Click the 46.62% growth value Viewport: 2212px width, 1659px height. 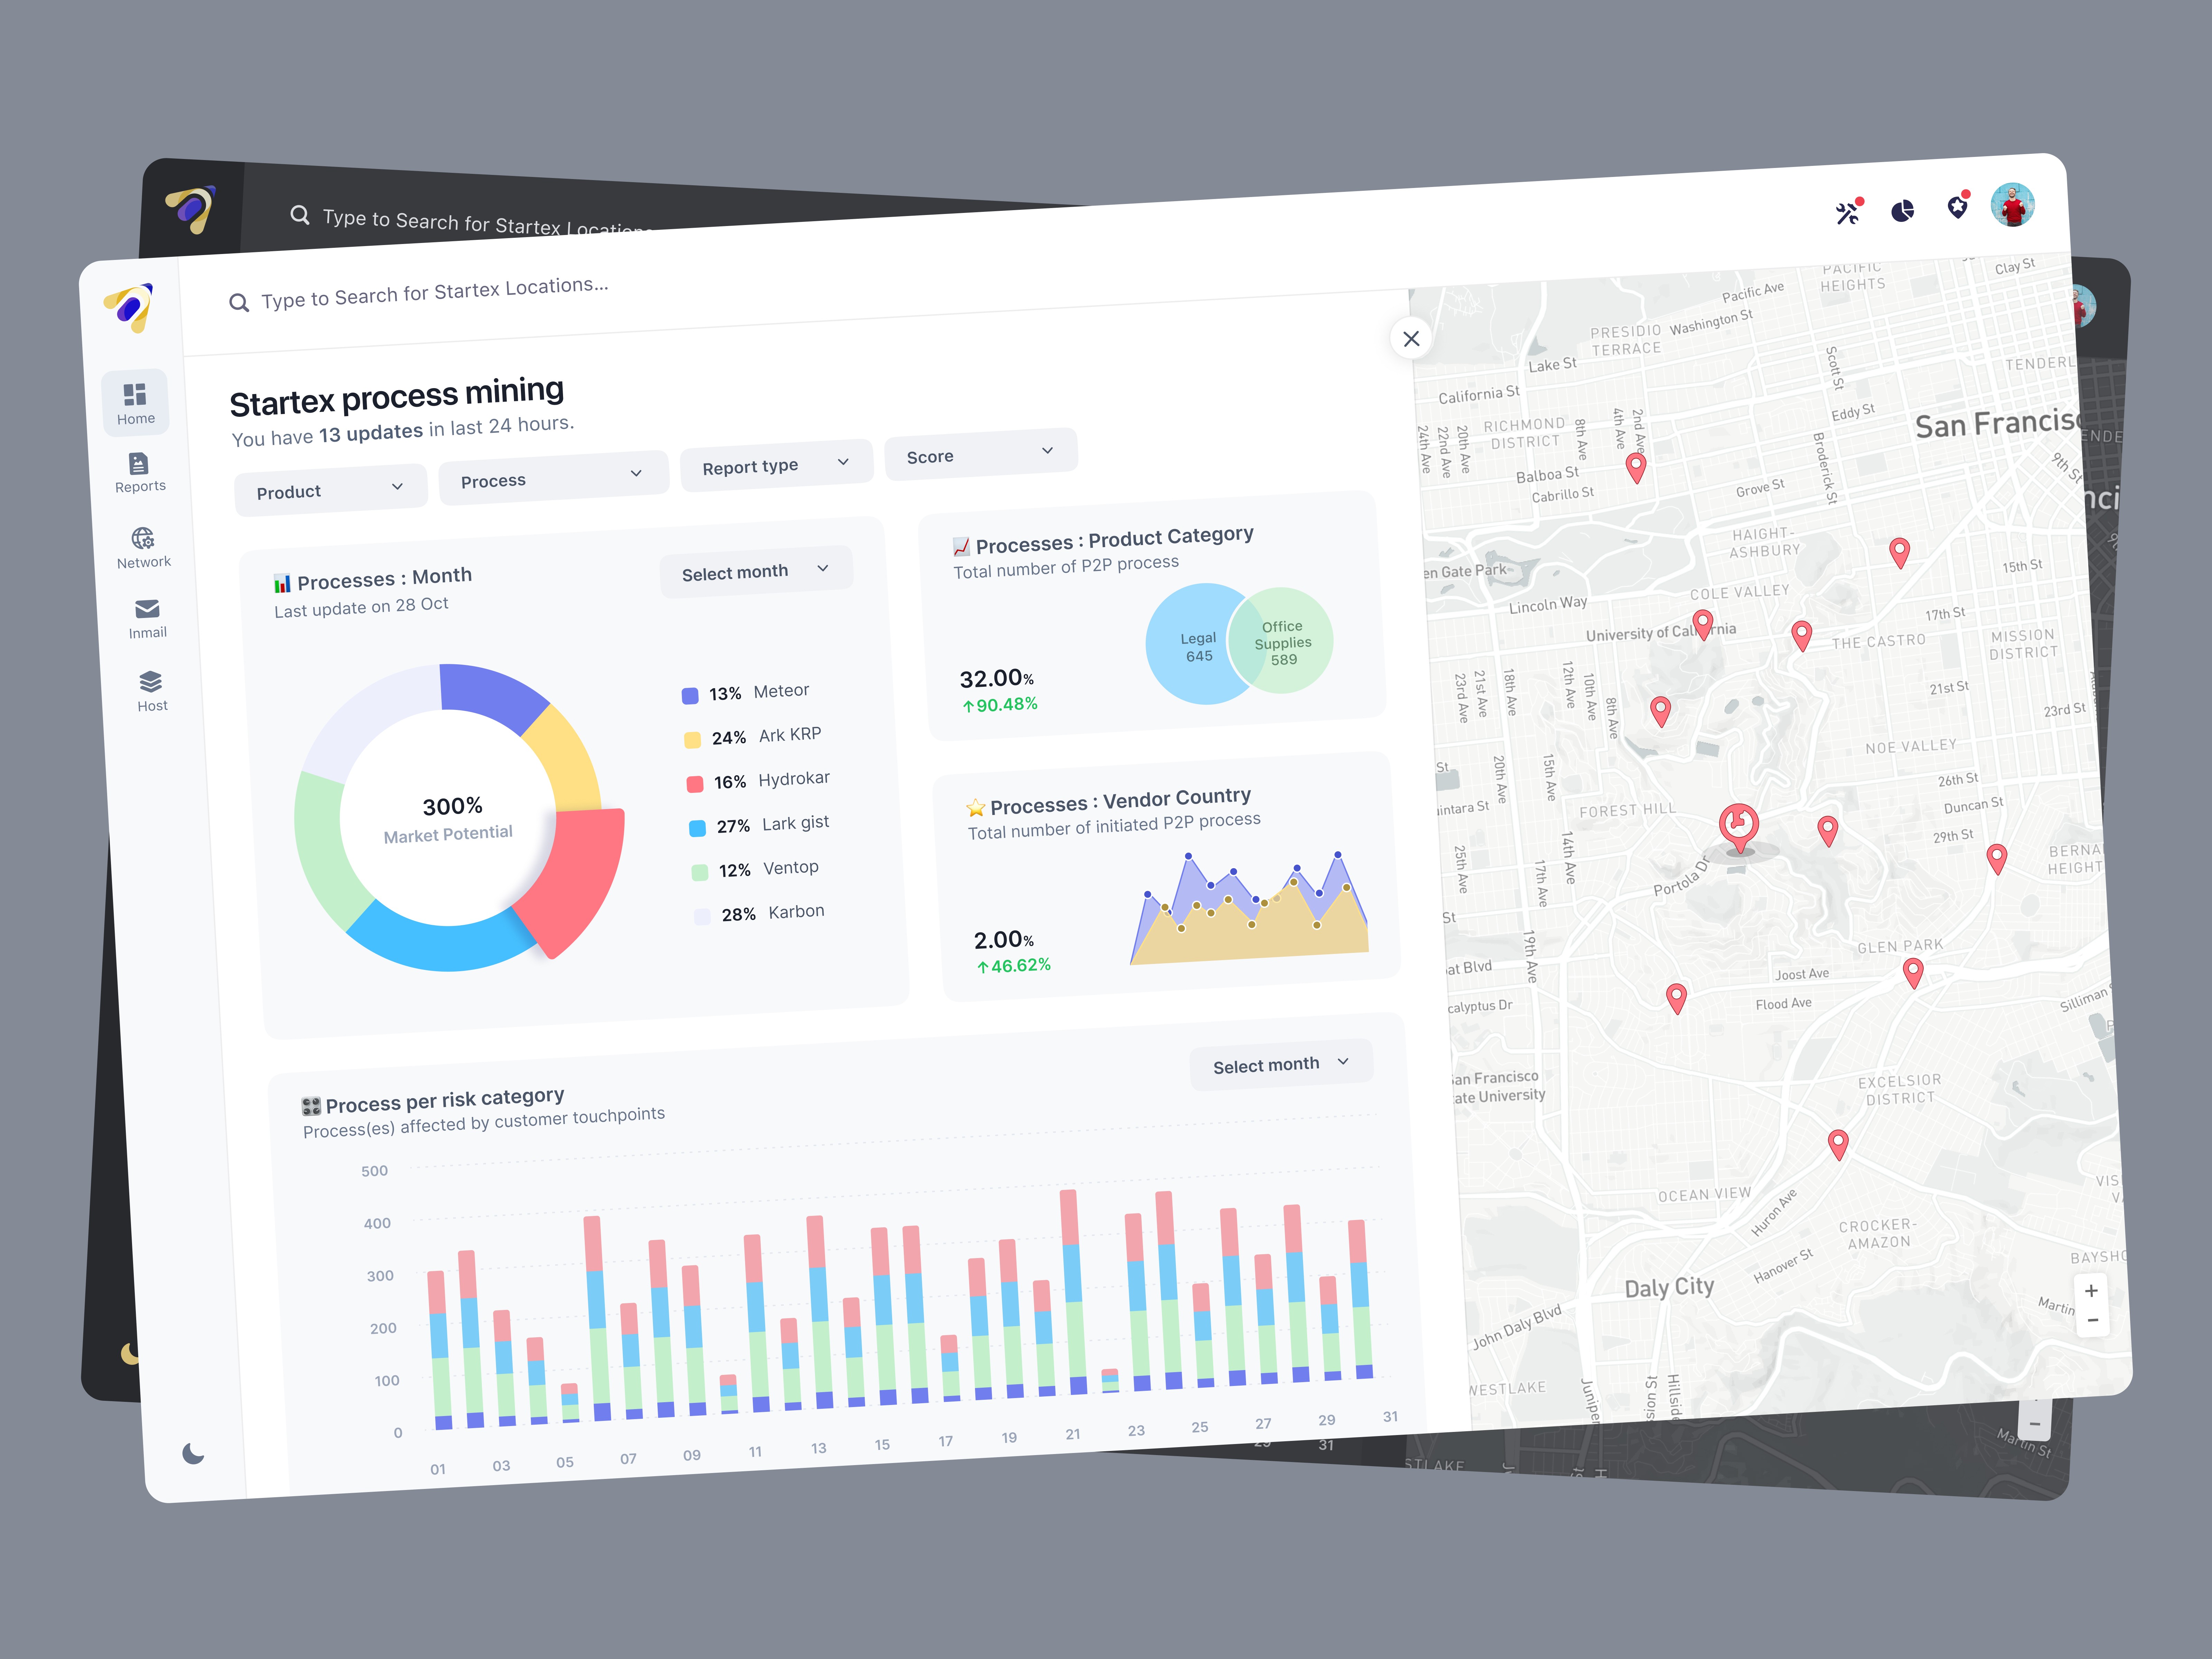point(1014,966)
